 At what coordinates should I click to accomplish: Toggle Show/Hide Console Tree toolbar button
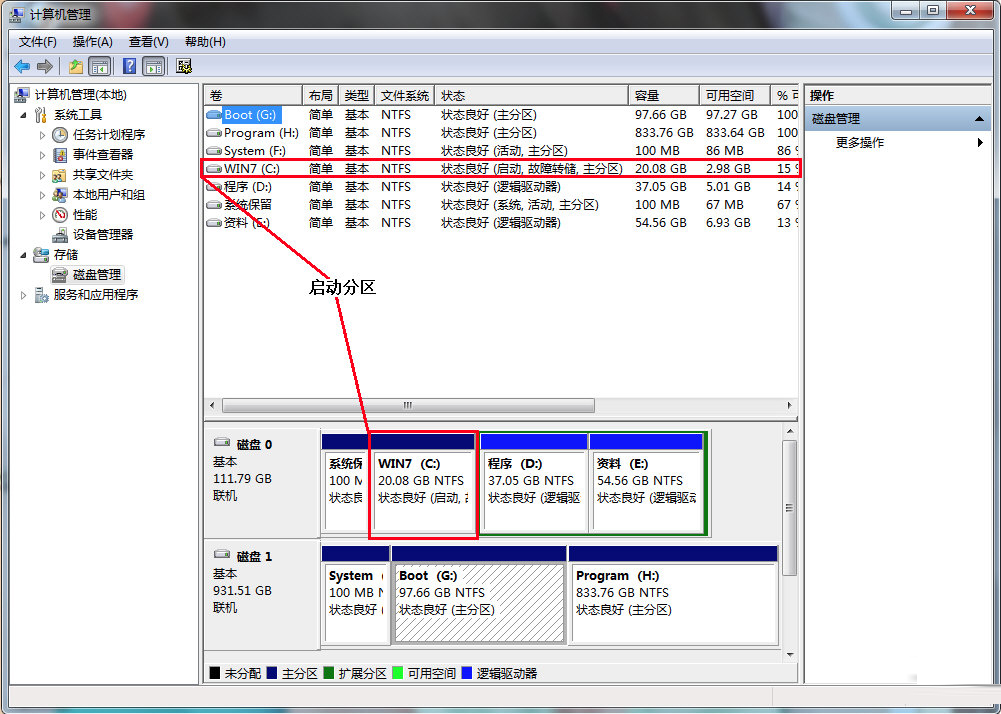click(x=100, y=66)
